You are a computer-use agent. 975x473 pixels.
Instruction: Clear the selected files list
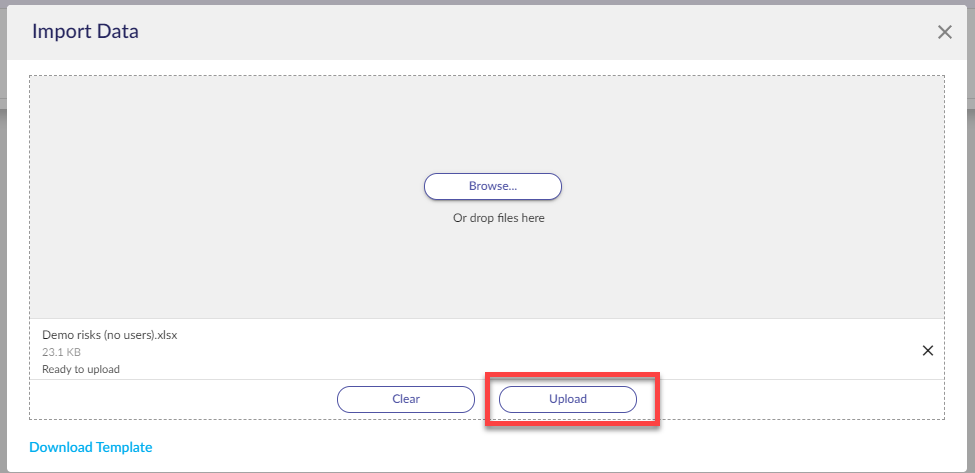pyautogui.click(x=405, y=399)
